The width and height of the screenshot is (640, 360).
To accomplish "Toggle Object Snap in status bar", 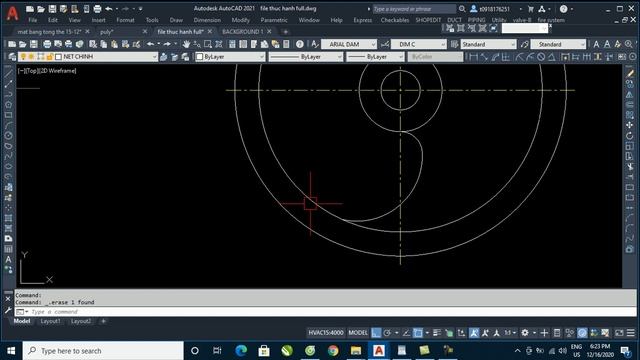I will click(418, 333).
